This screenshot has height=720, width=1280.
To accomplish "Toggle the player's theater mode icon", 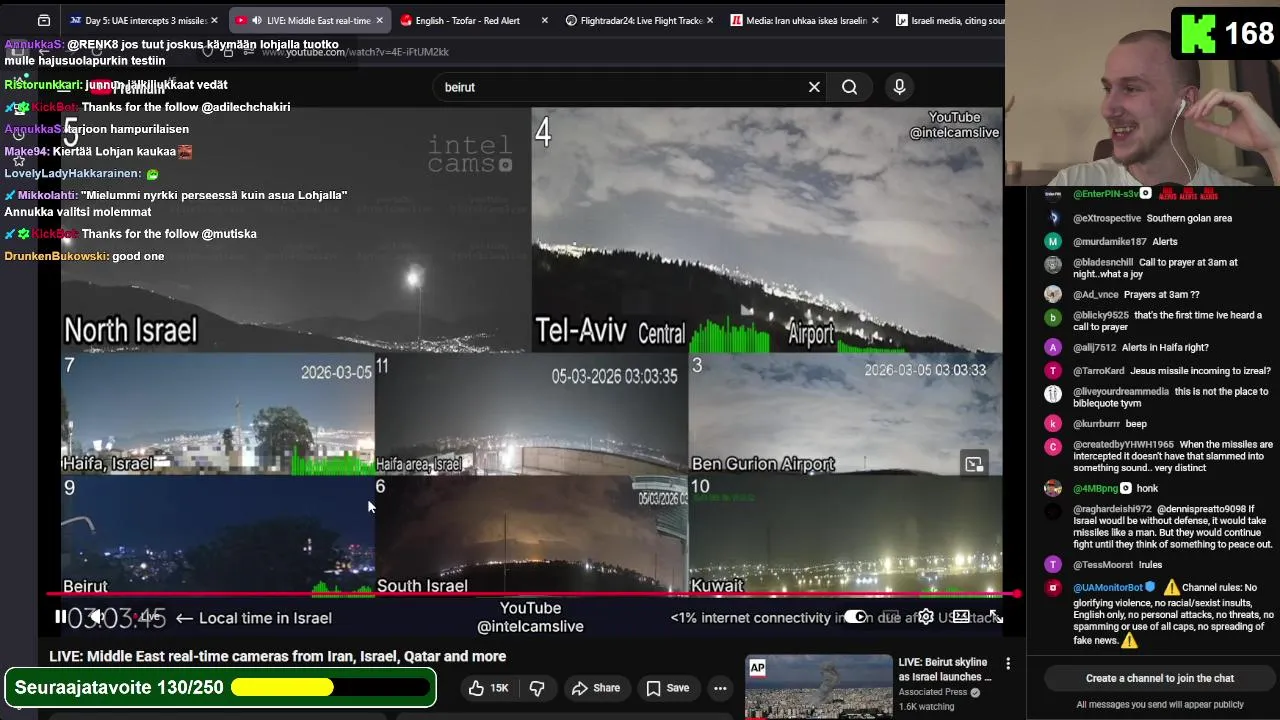I will pos(961,617).
